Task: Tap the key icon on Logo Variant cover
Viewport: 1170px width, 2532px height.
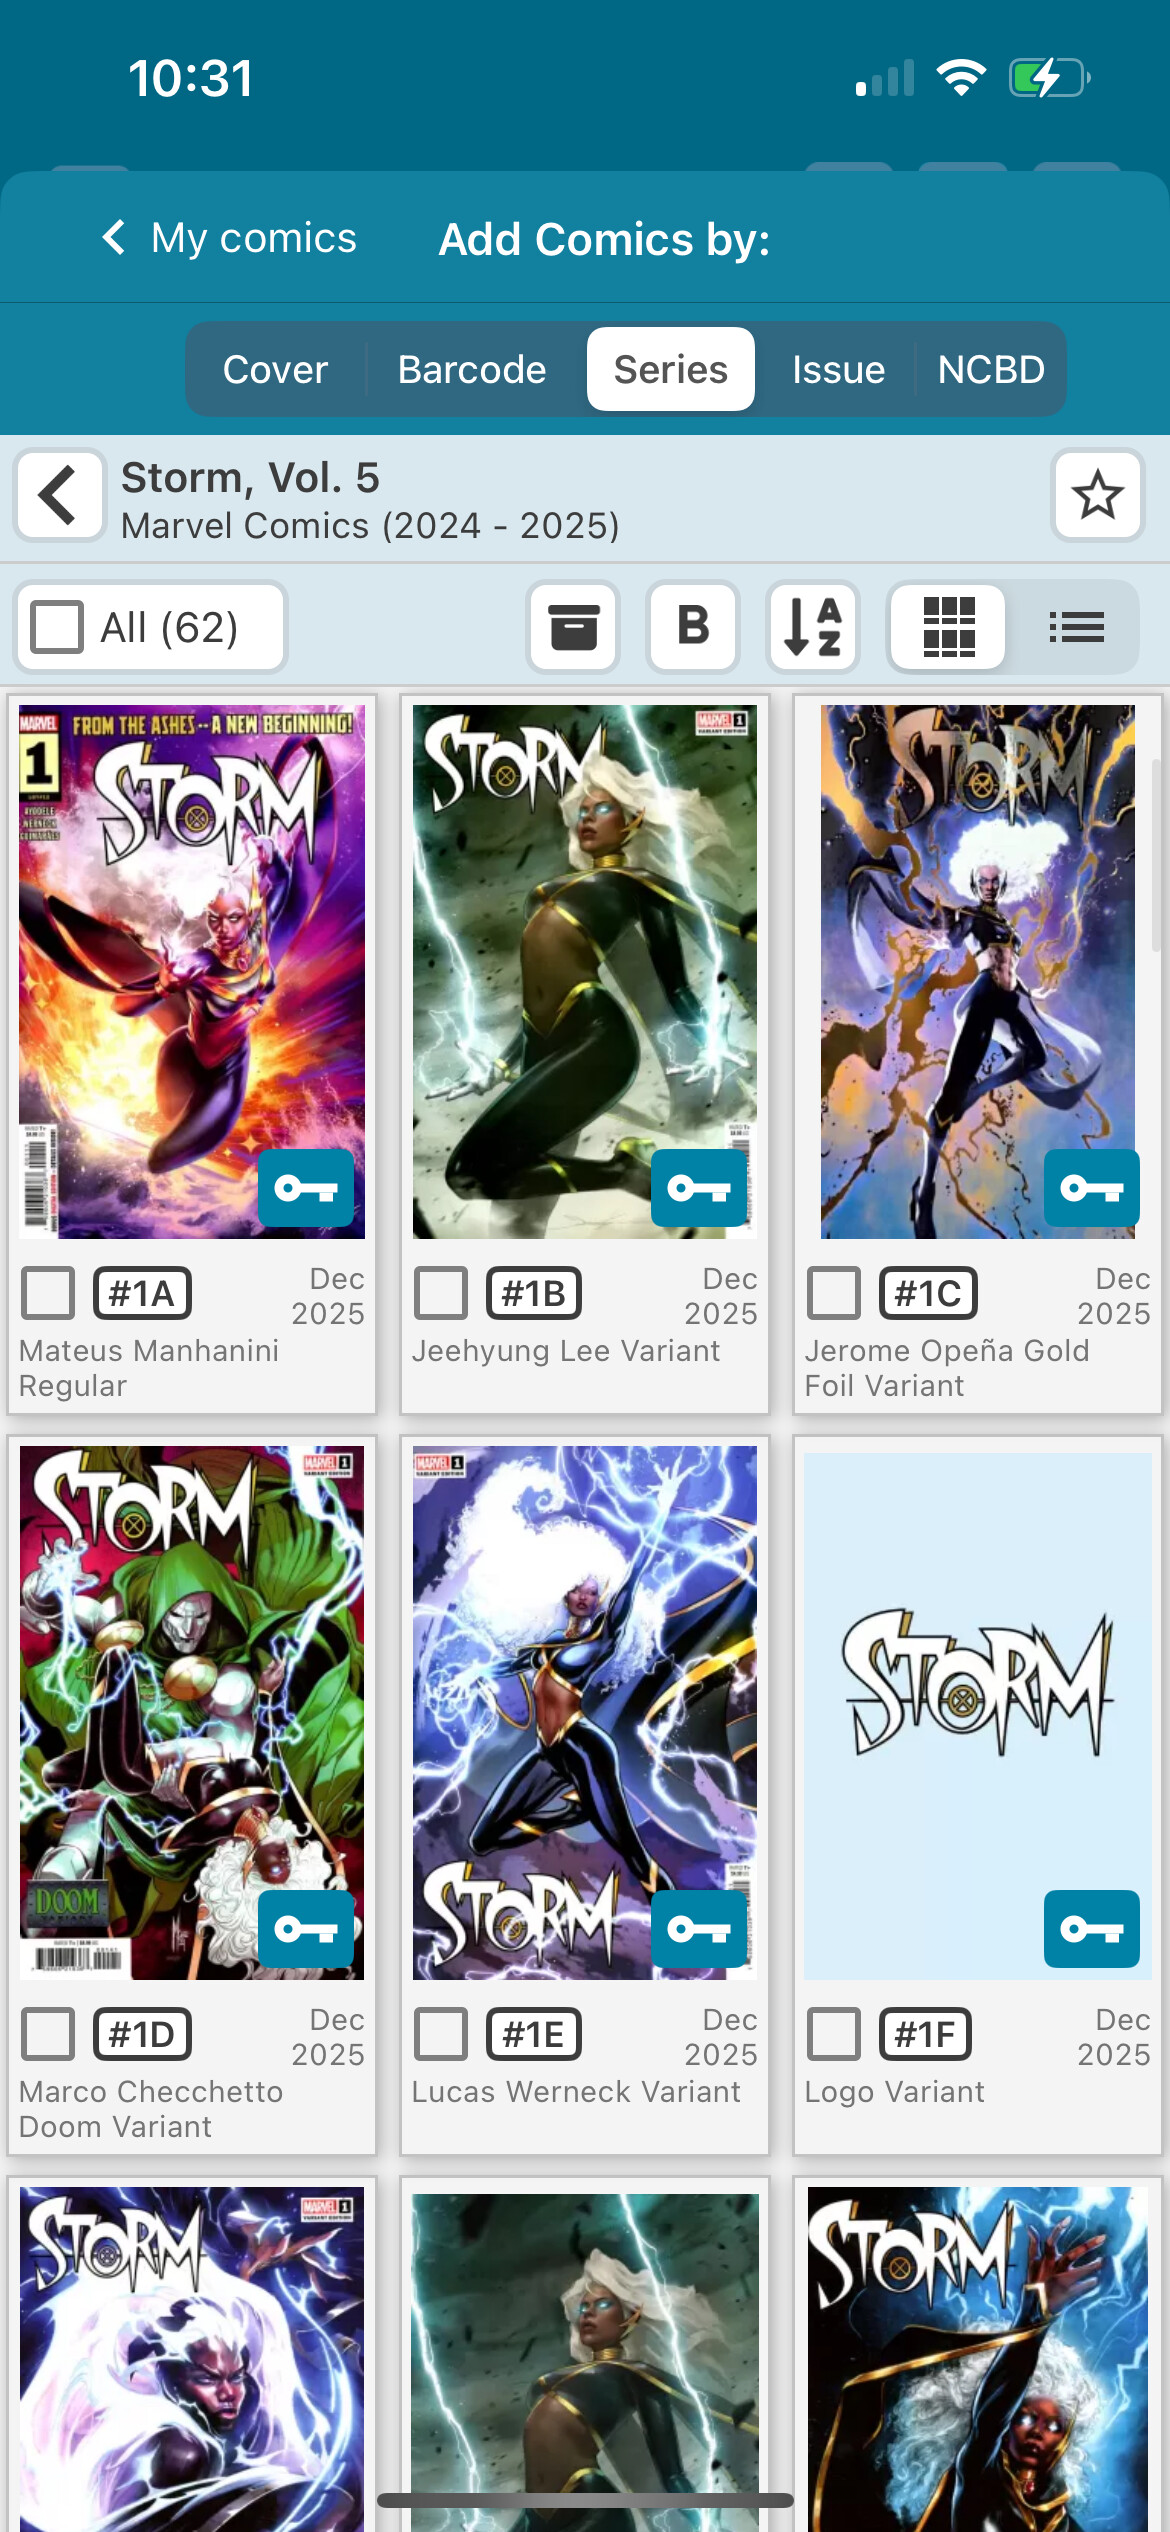Action: [x=1092, y=1929]
